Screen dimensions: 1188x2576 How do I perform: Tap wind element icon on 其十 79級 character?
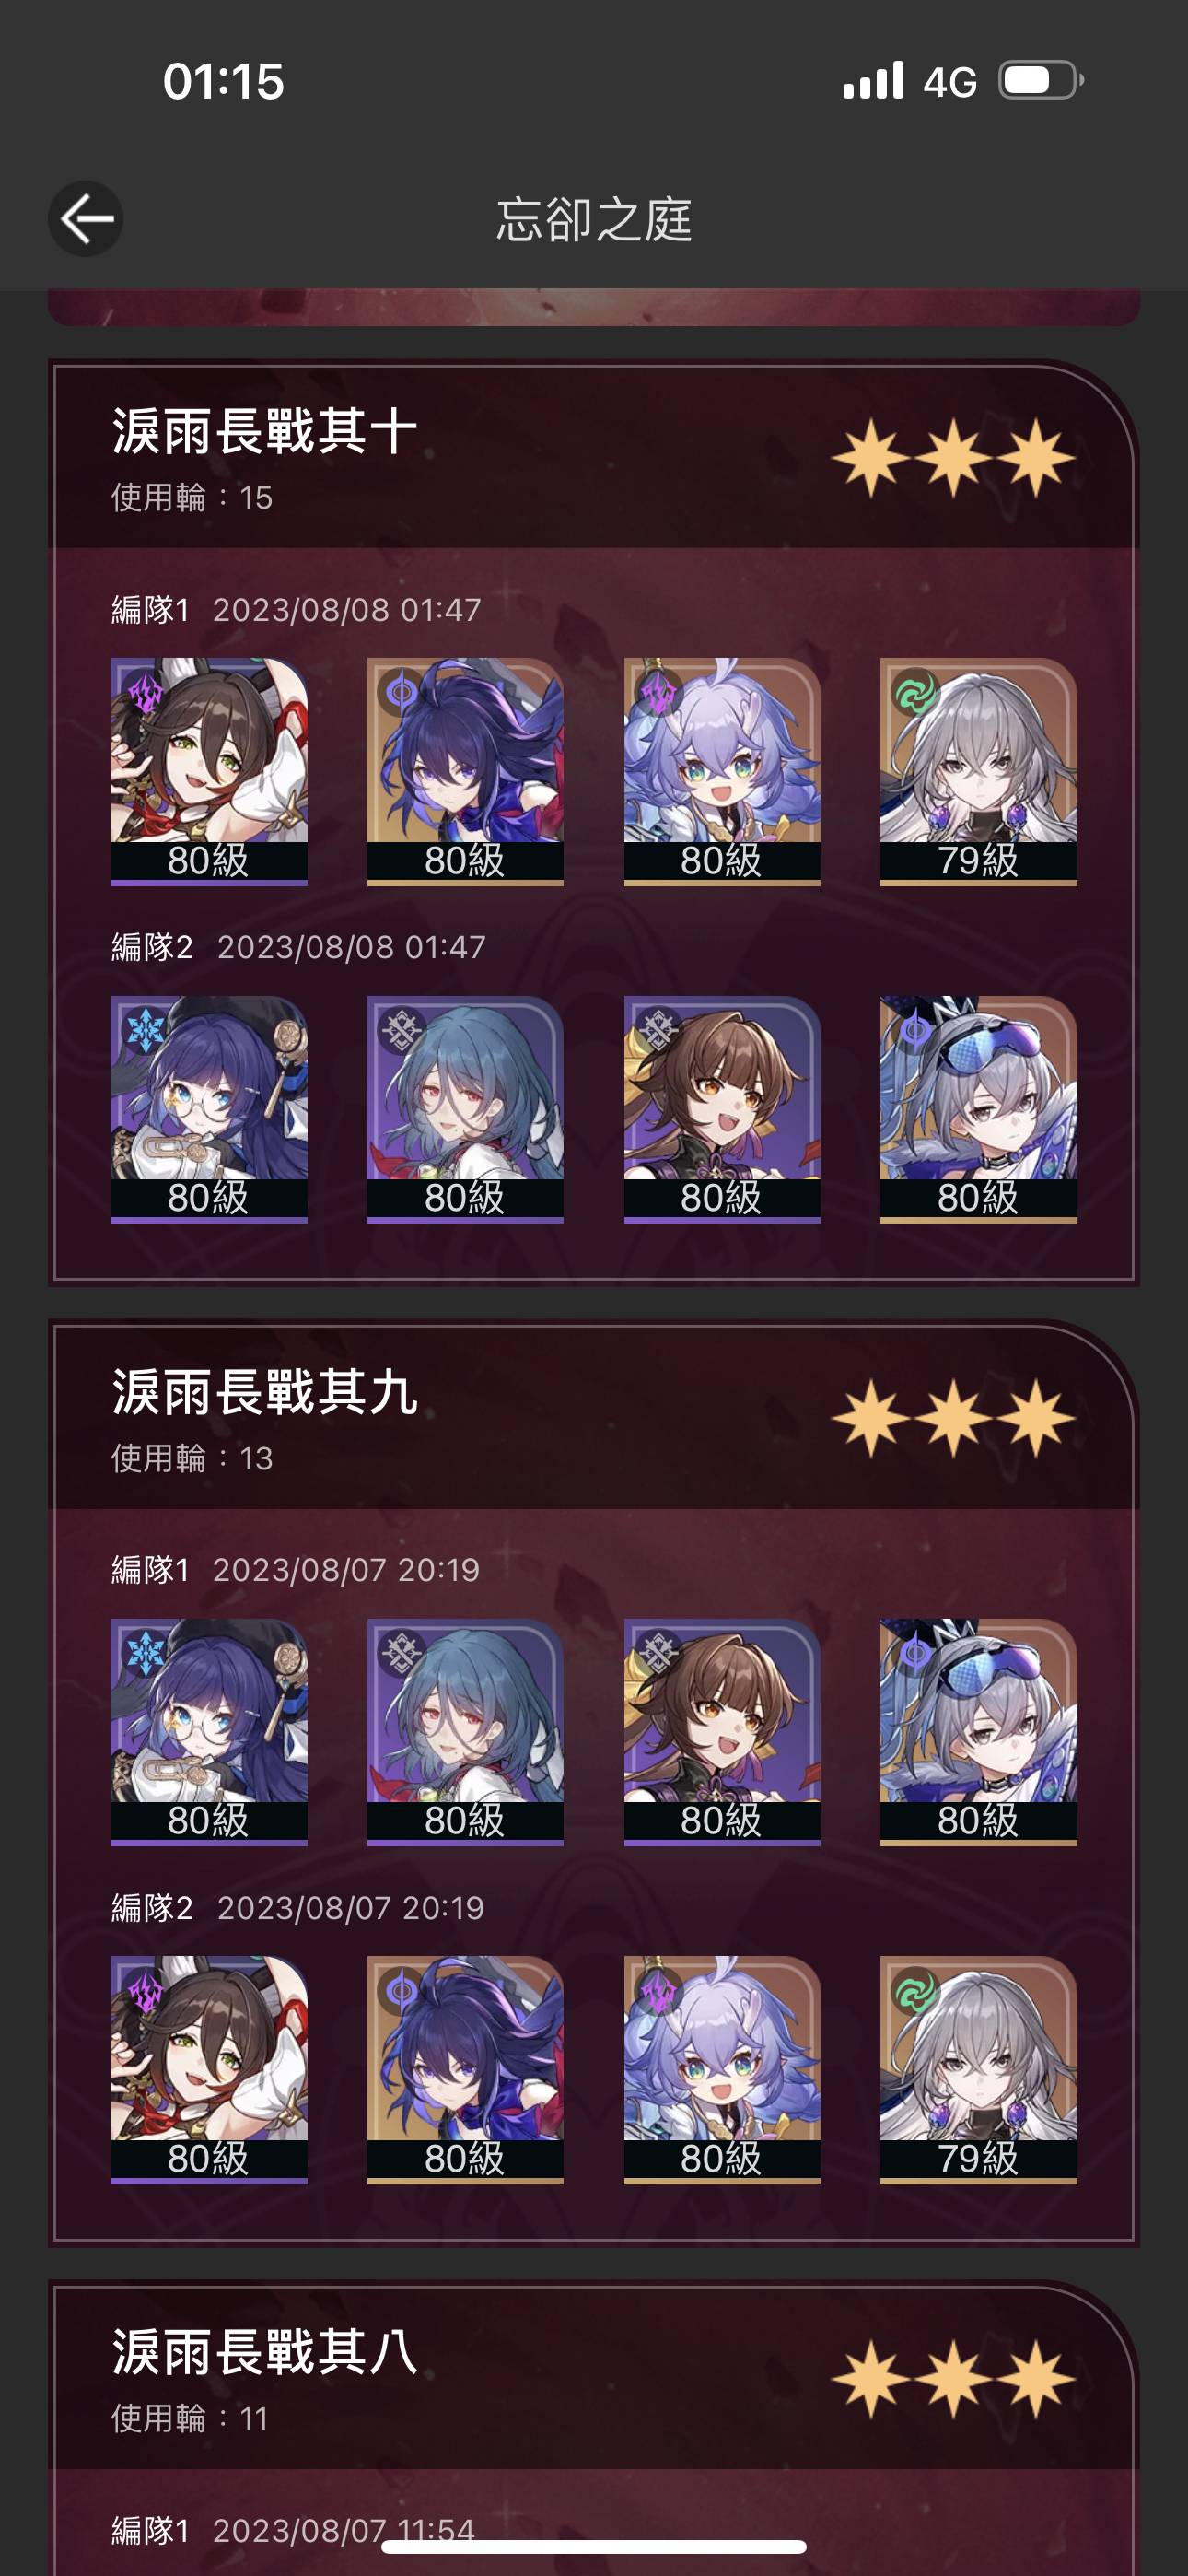click(915, 692)
